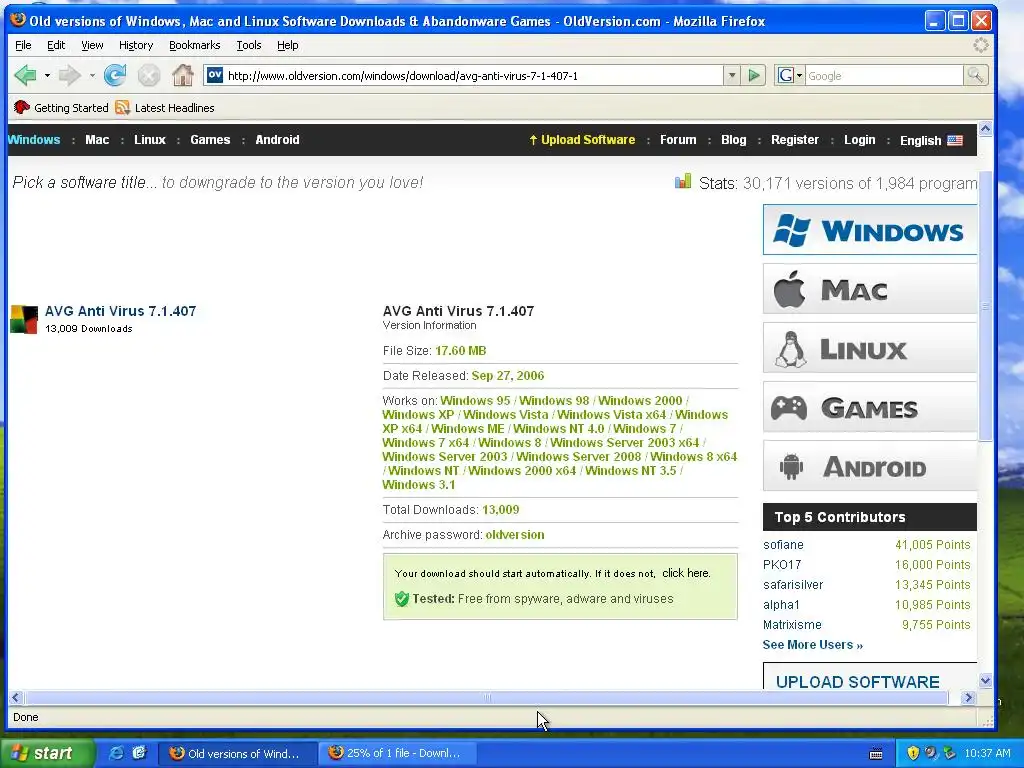Click the Linux link in site nav
Viewport: 1024px width, 768px height.
150,140
